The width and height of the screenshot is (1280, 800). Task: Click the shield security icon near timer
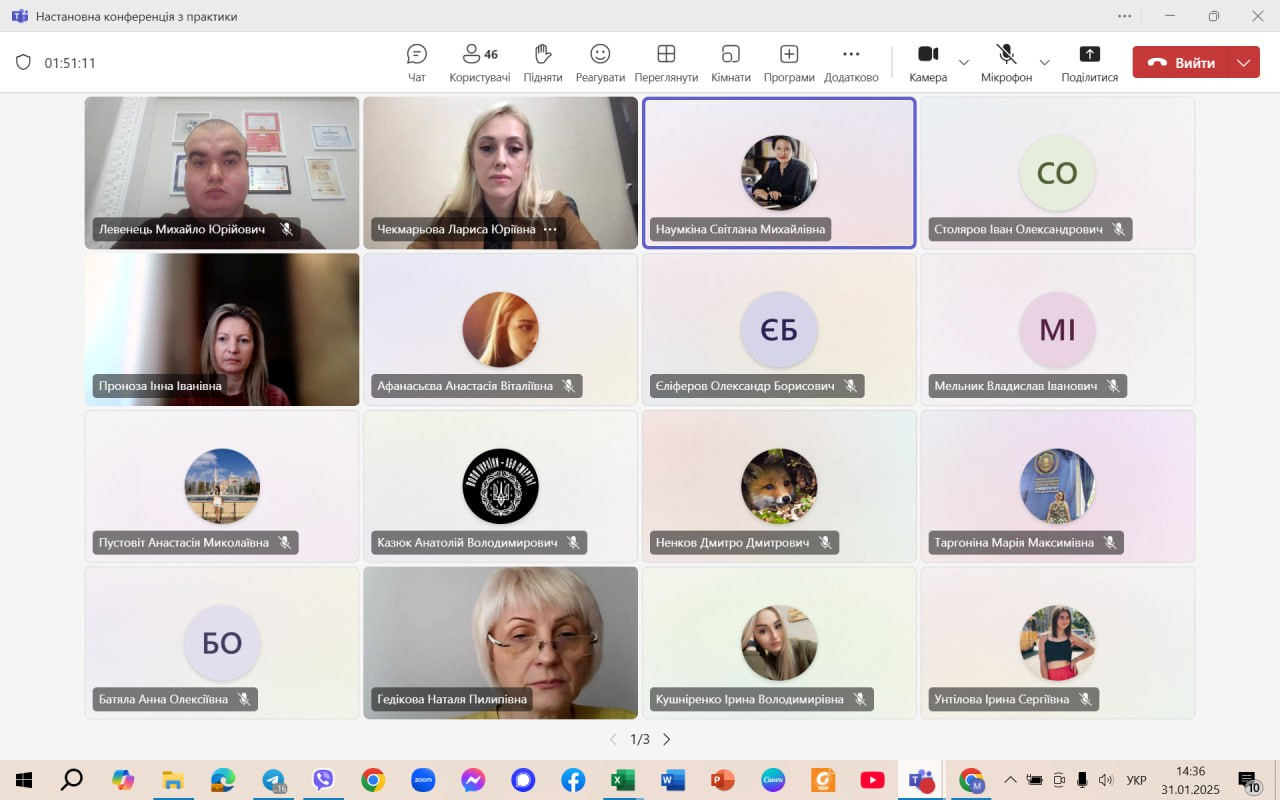click(23, 62)
